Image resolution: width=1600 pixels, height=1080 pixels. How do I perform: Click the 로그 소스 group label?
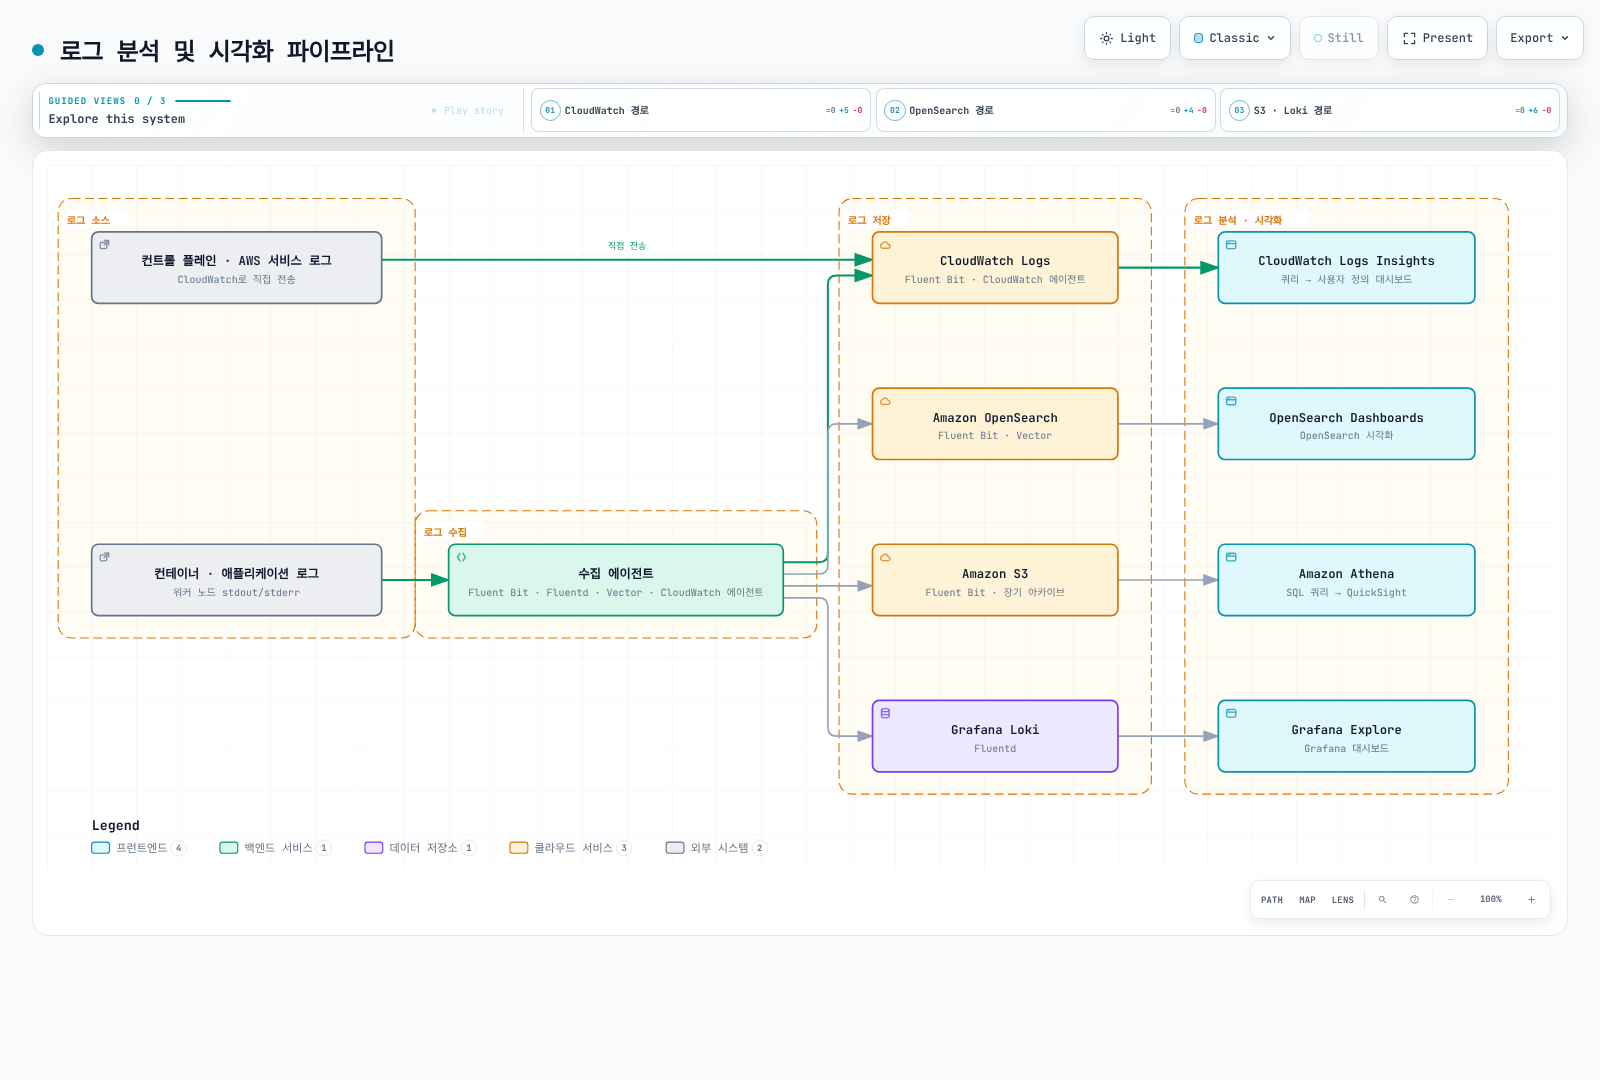(x=88, y=220)
